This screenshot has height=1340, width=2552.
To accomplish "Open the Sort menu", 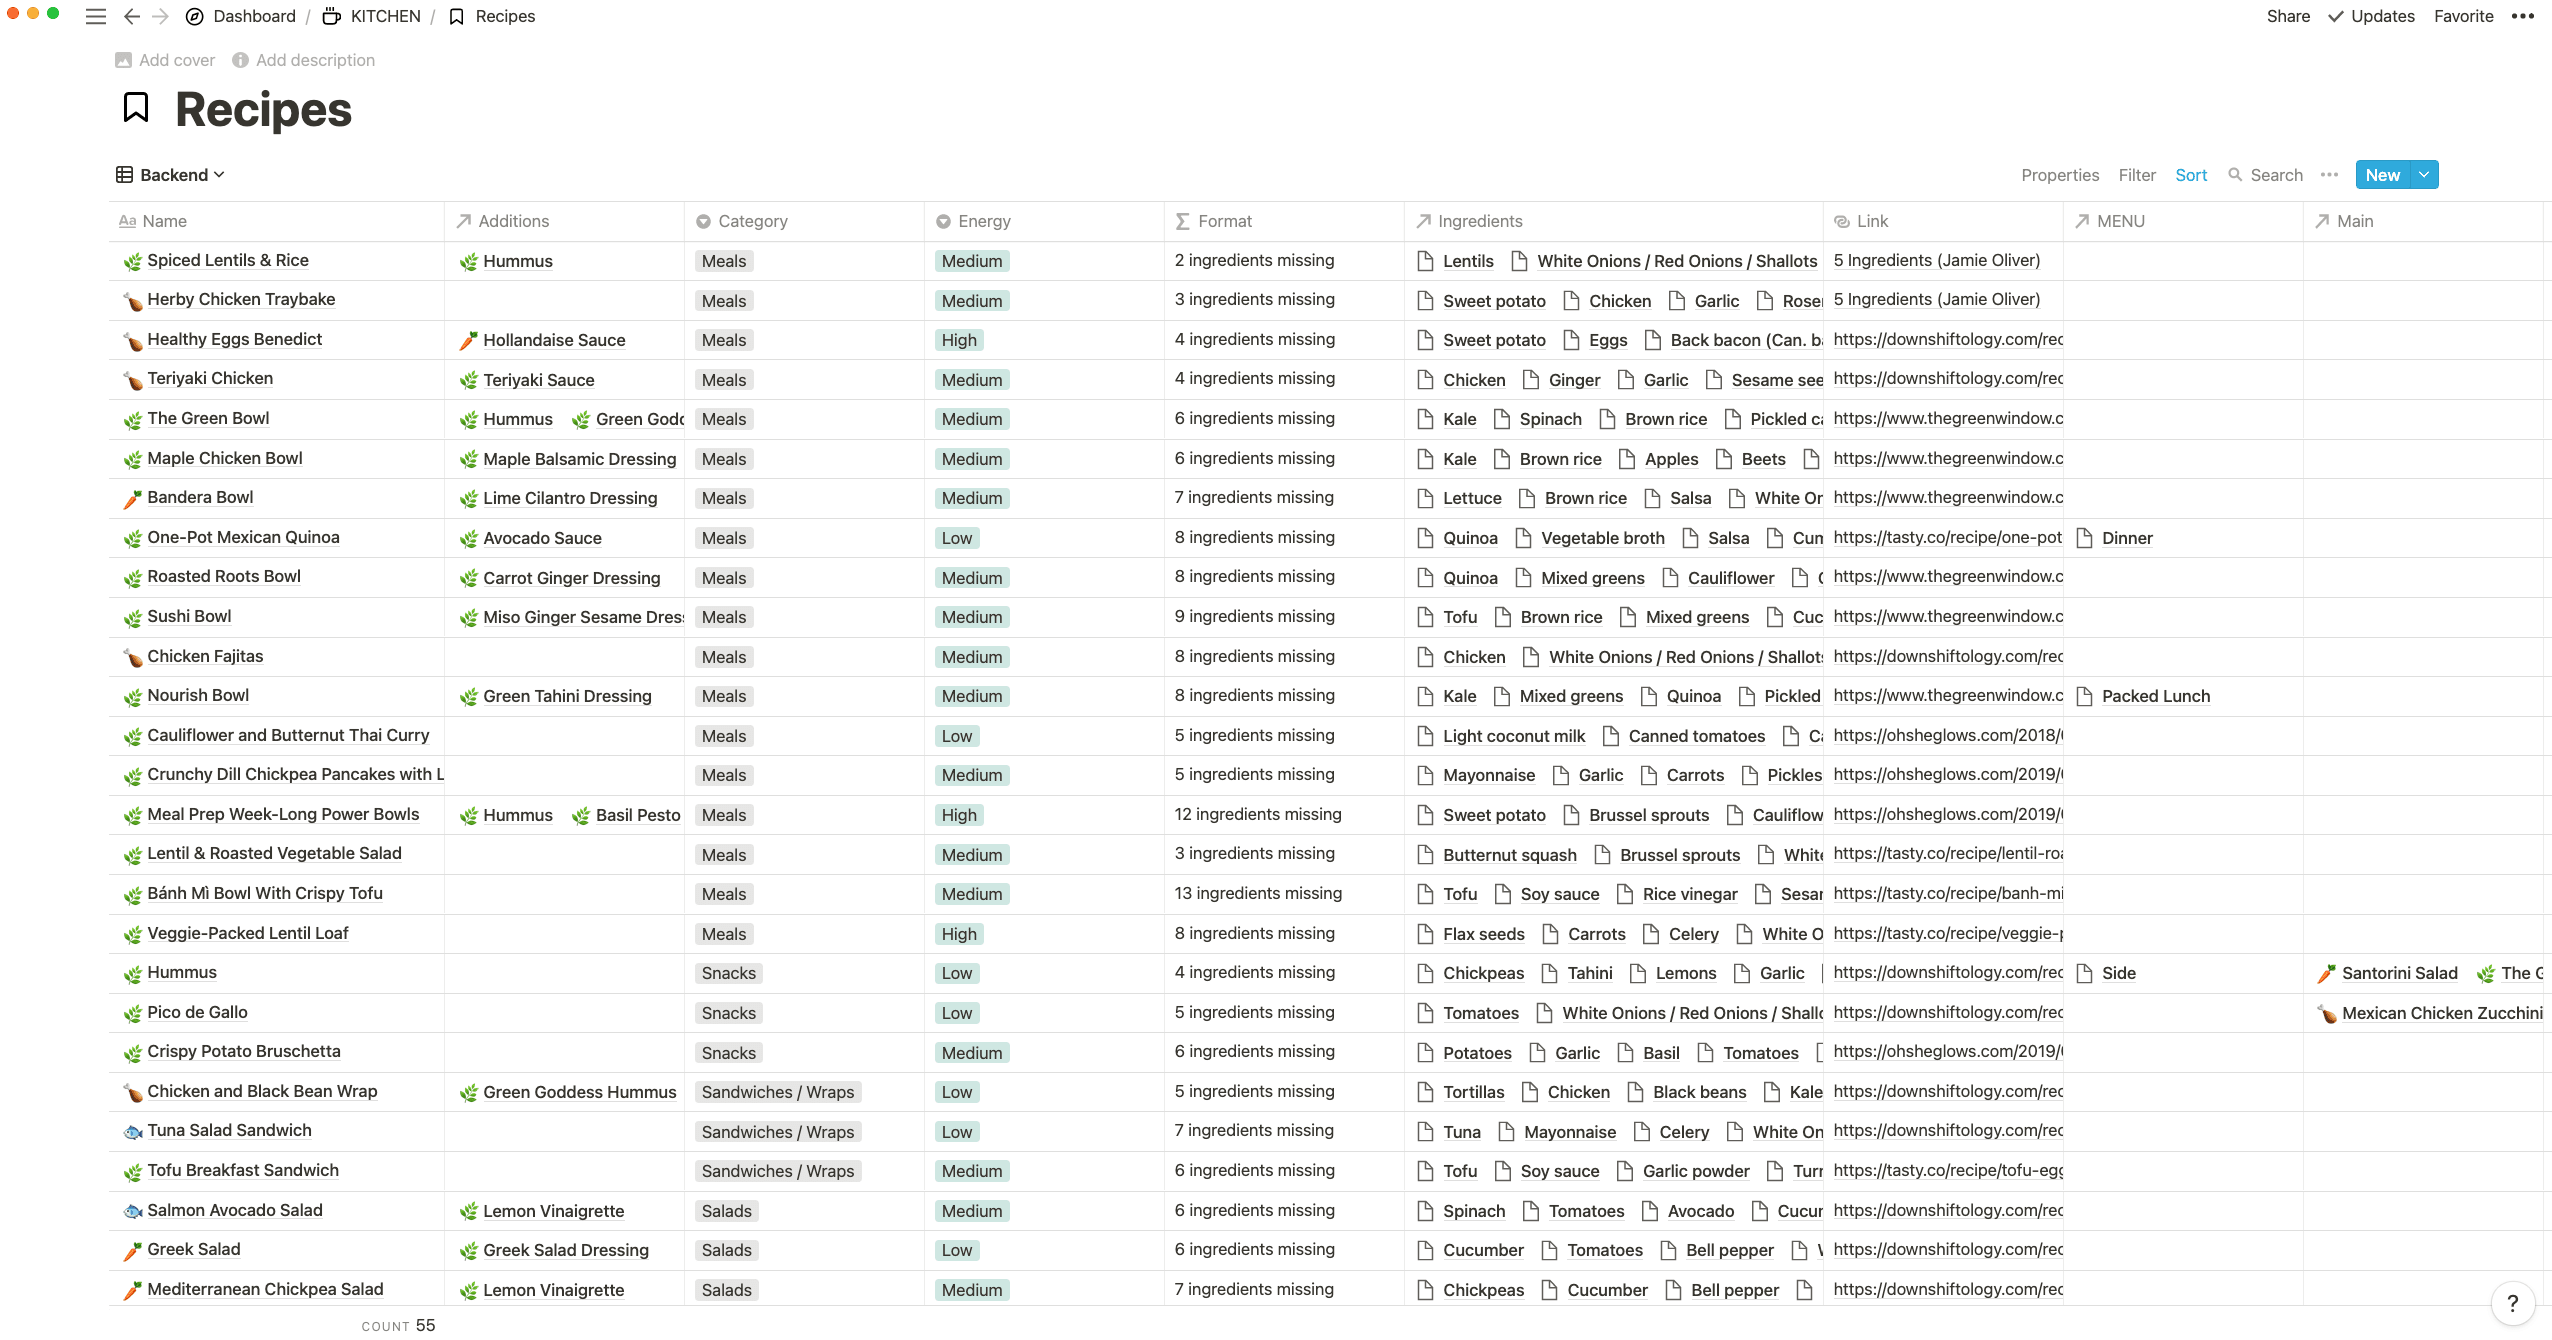I will point(2191,175).
